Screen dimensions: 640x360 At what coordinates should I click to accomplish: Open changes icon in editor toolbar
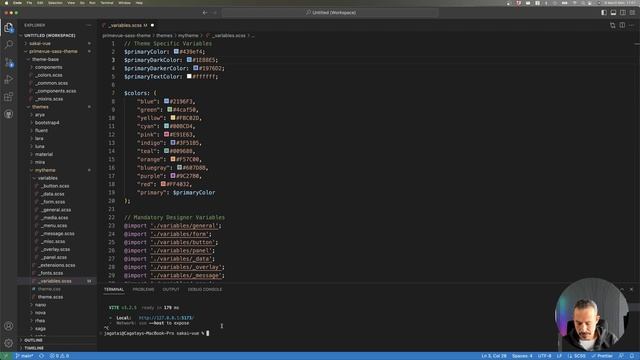point(613,25)
